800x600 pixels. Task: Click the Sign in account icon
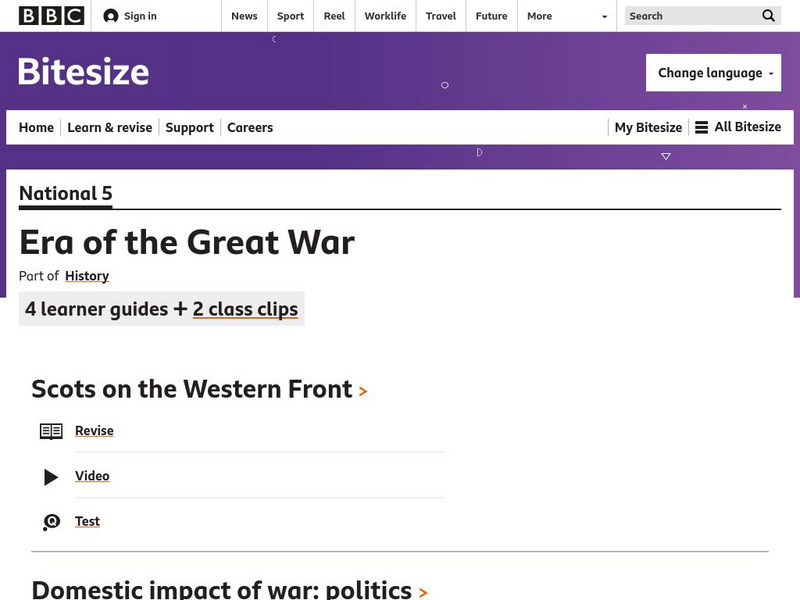click(111, 16)
